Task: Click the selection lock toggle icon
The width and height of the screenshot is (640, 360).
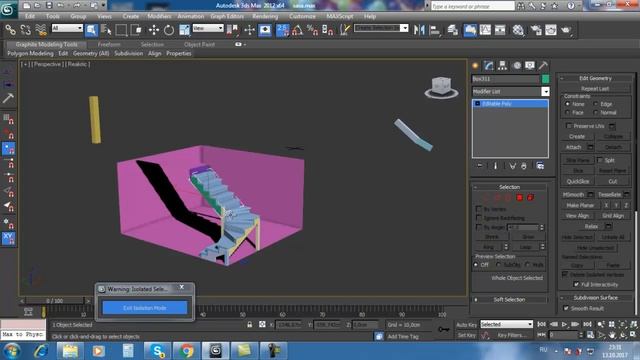Action: tap(249, 324)
